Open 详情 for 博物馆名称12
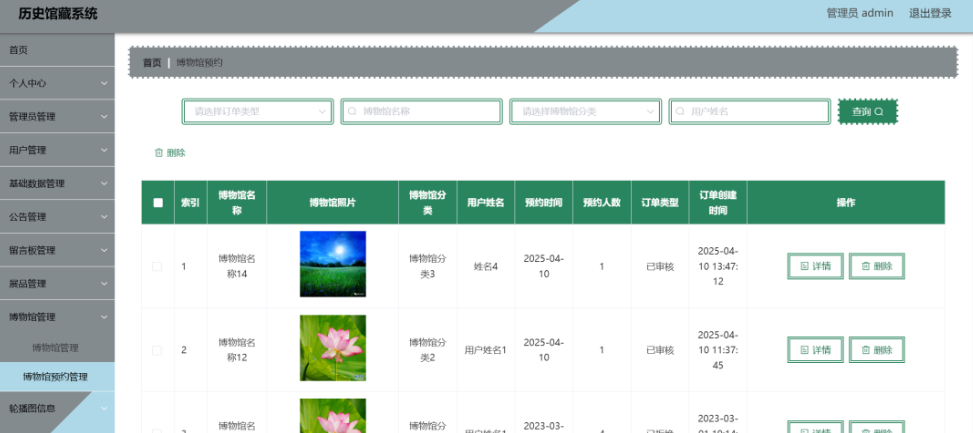The width and height of the screenshot is (973, 433). pyautogui.click(x=815, y=350)
